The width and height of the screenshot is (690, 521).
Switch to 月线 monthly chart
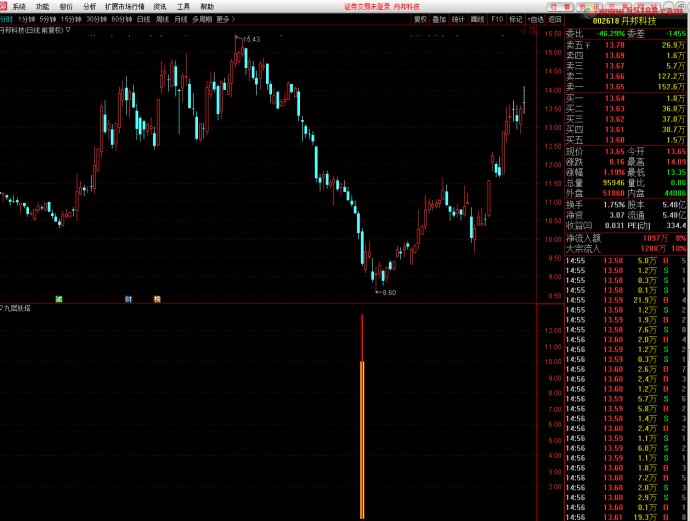[181, 19]
